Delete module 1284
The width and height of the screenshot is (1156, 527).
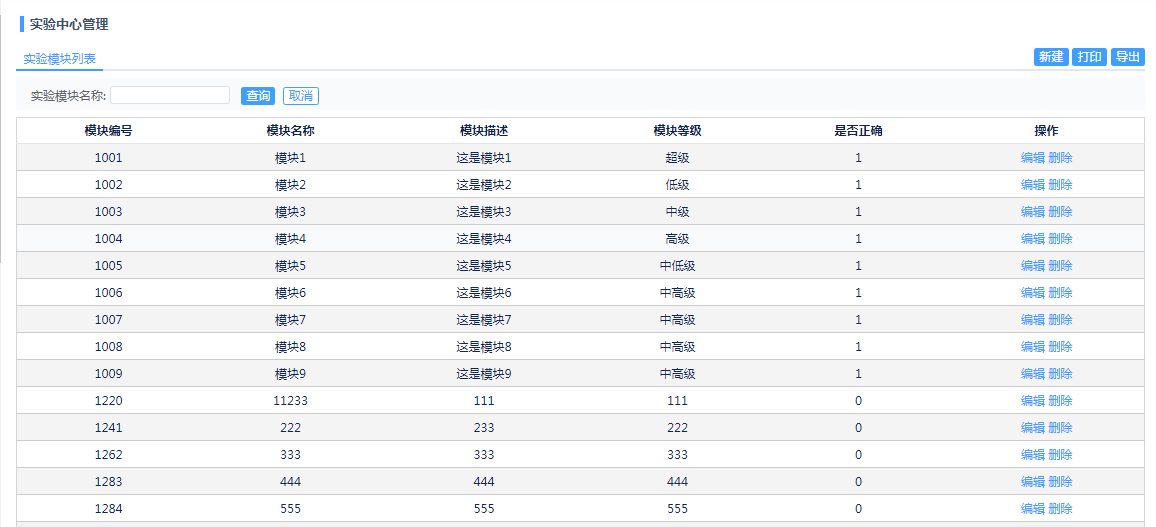(1060, 509)
